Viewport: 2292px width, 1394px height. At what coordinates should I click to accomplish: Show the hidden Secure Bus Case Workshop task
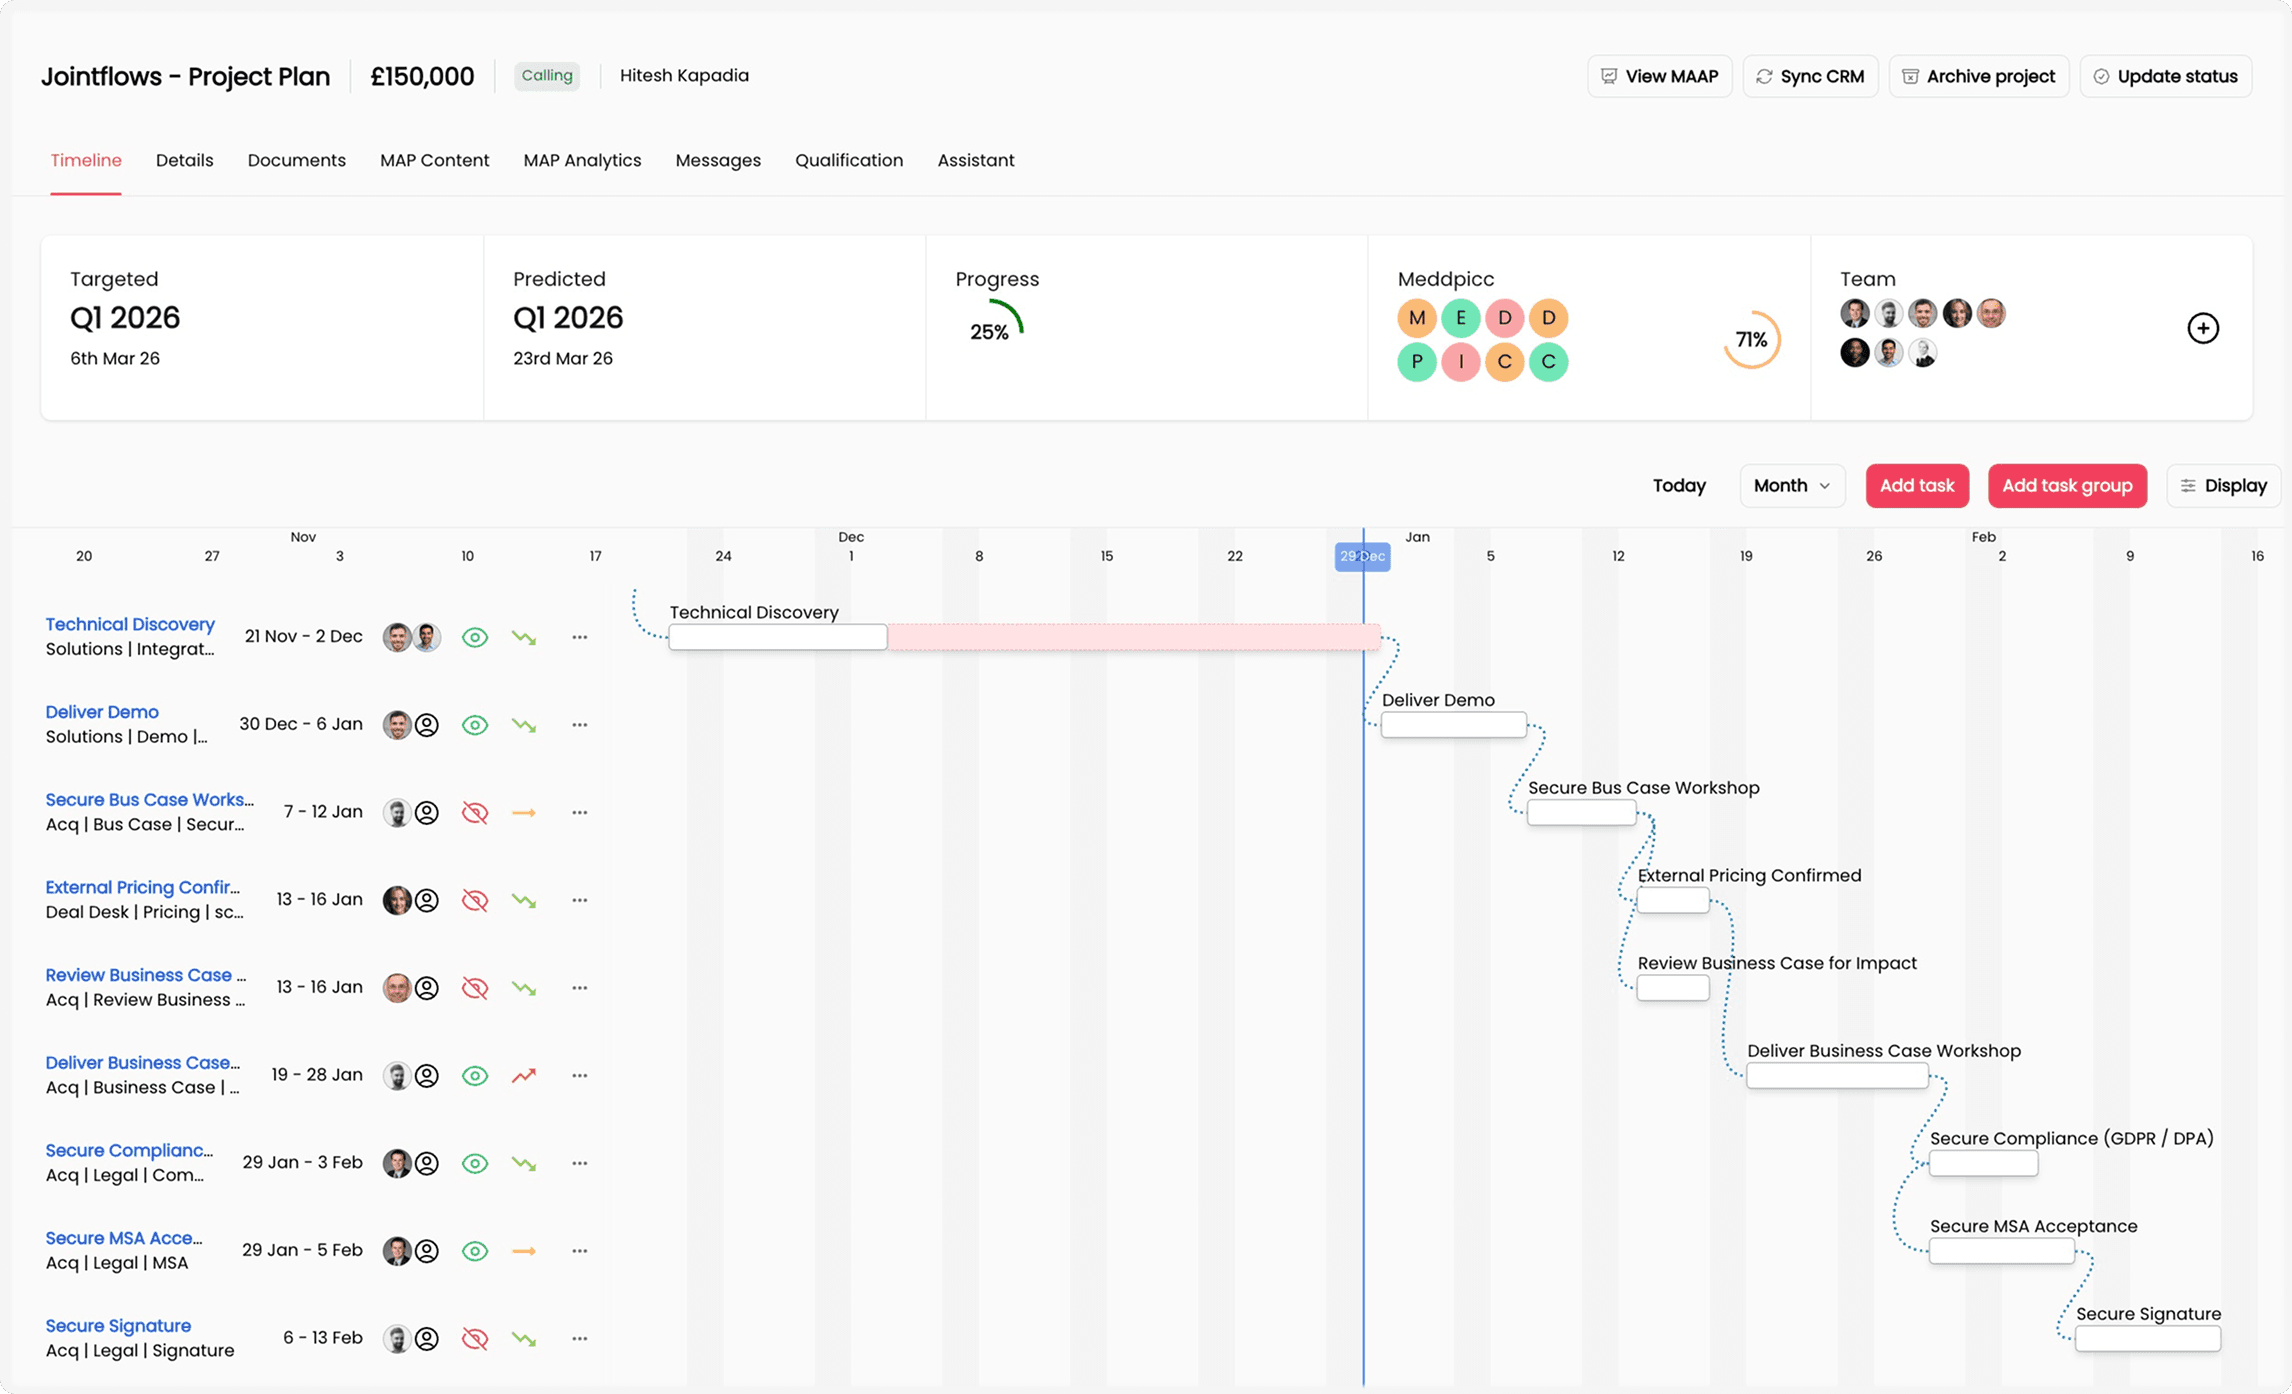pyautogui.click(x=475, y=813)
